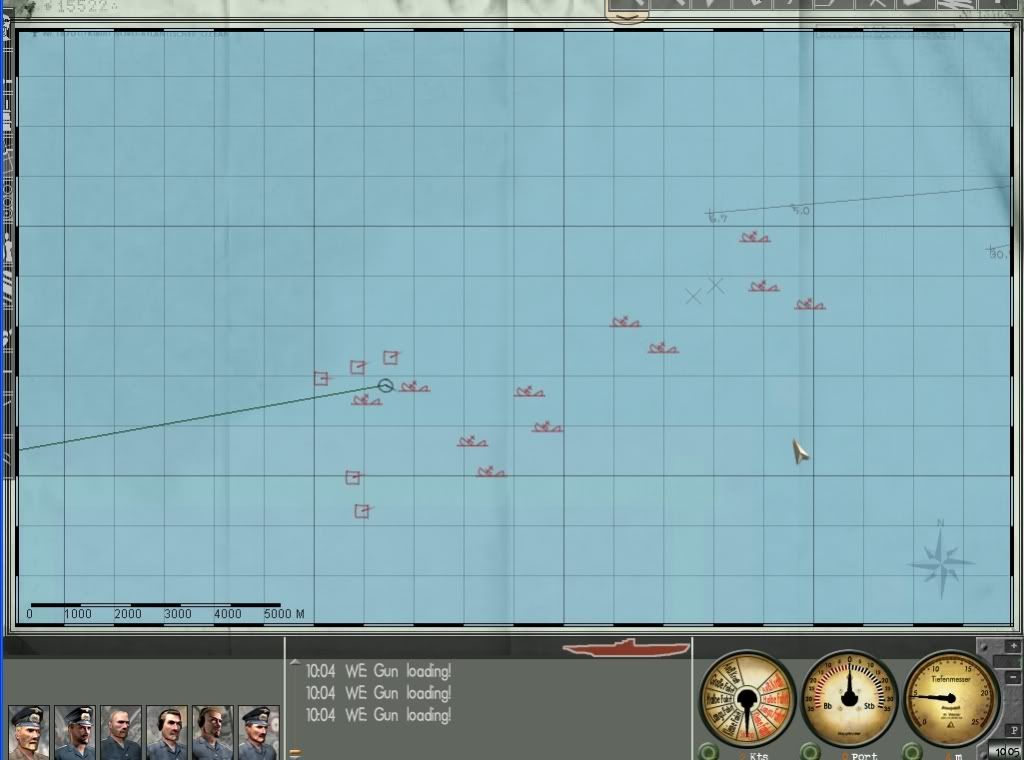This screenshot has width=1024, height=760.
Task: Select the northernmost square contact marker
Action: click(391, 357)
